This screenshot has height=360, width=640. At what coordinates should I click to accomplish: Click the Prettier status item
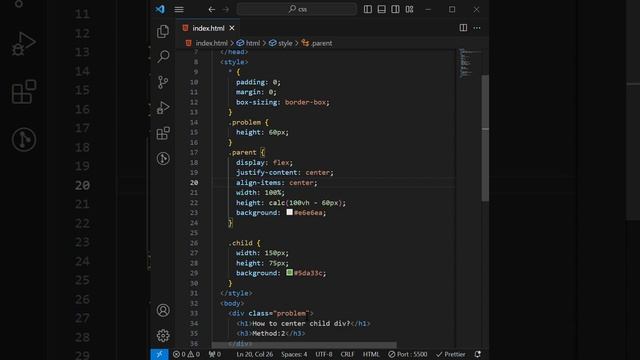point(451,354)
